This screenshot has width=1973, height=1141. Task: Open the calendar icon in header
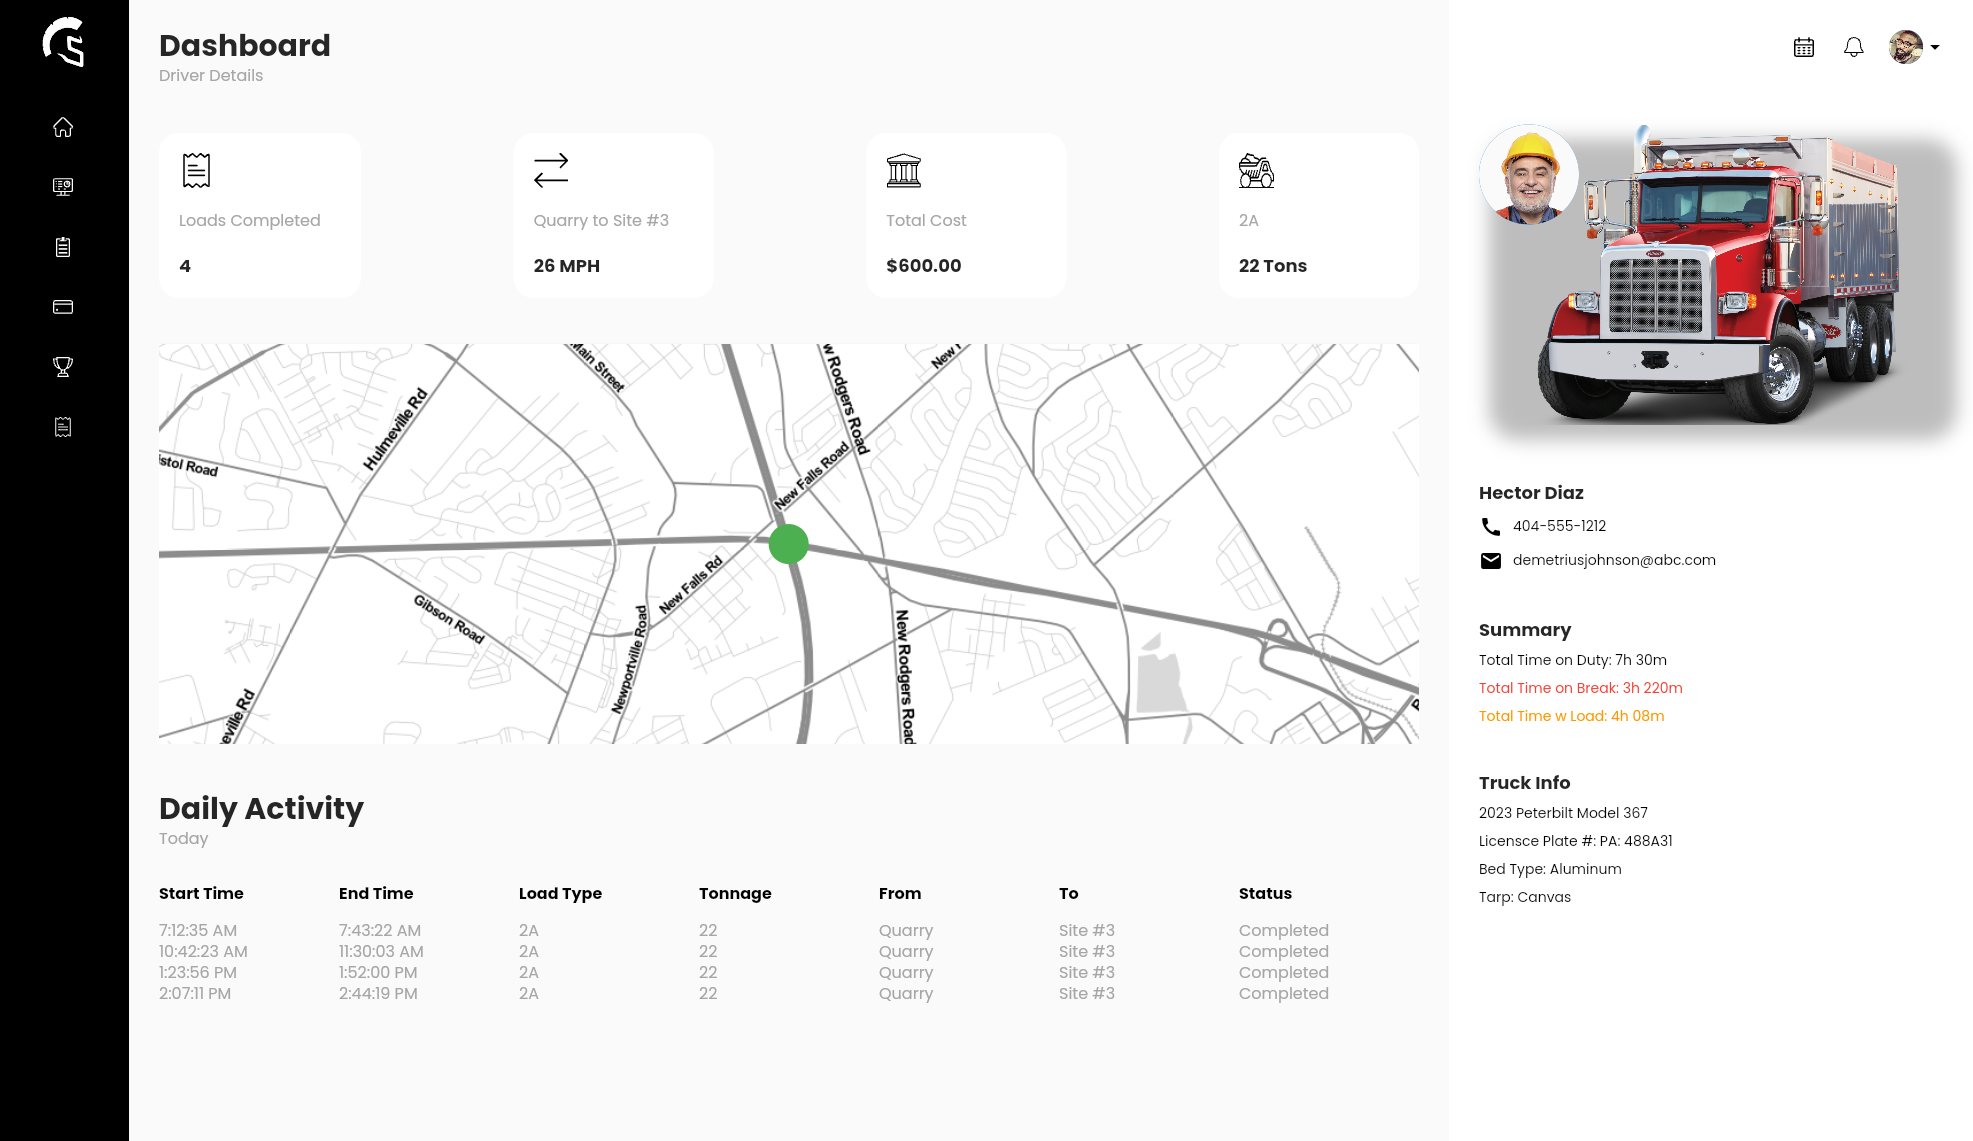(1803, 47)
